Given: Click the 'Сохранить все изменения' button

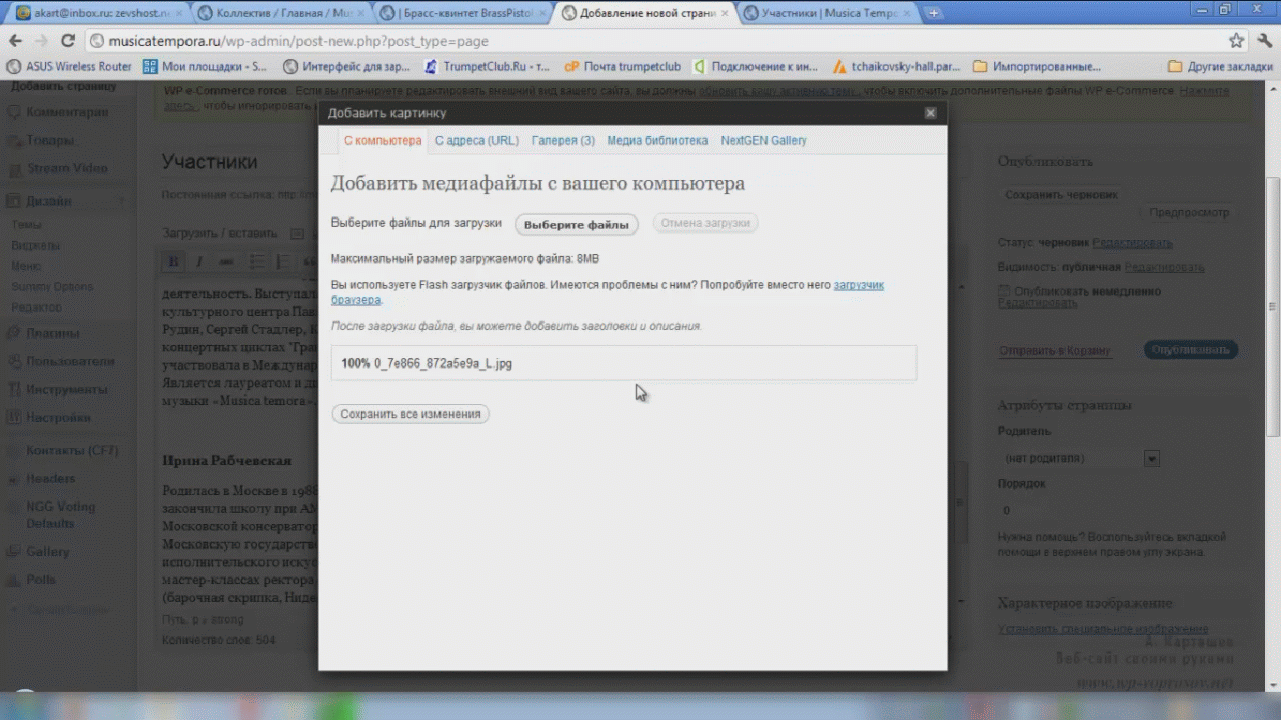Looking at the screenshot, I should point(410,414).
